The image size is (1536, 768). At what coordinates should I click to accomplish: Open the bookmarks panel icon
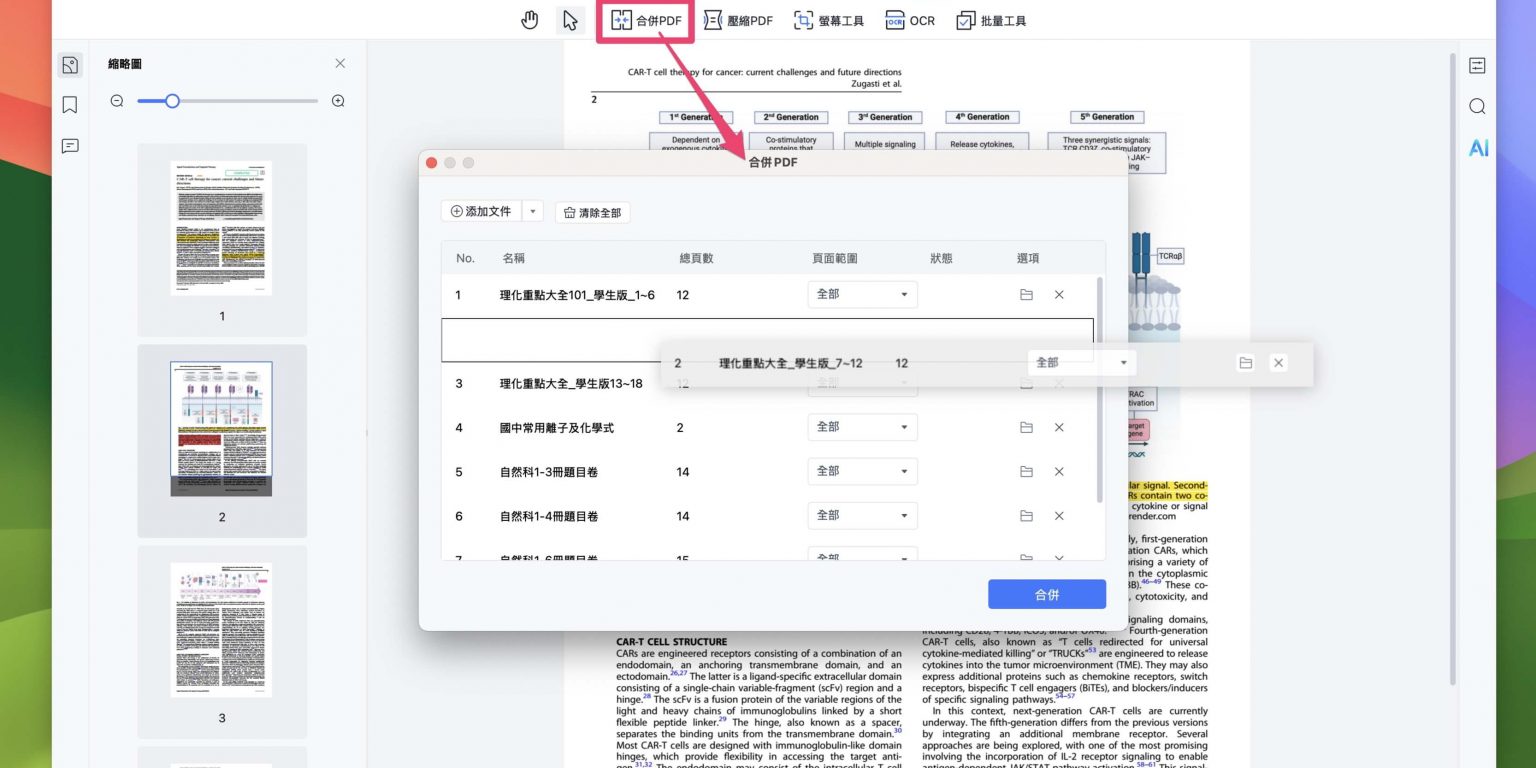(70, 105)
